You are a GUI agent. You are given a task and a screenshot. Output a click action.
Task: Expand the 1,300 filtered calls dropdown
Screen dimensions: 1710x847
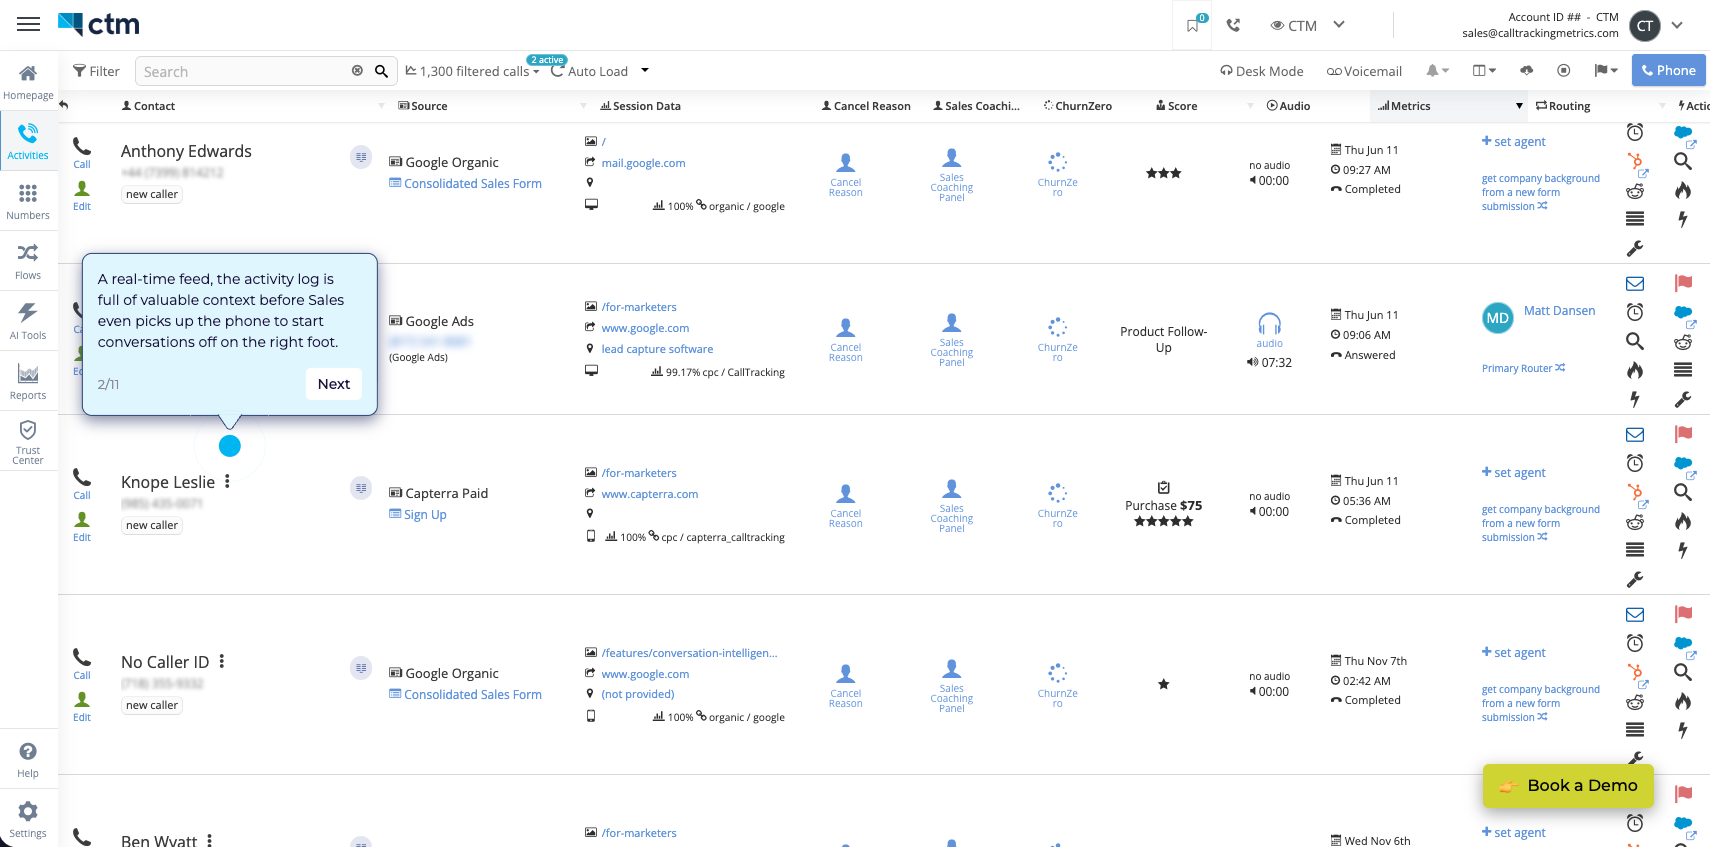pyautogui.click(x=472, y=71)
